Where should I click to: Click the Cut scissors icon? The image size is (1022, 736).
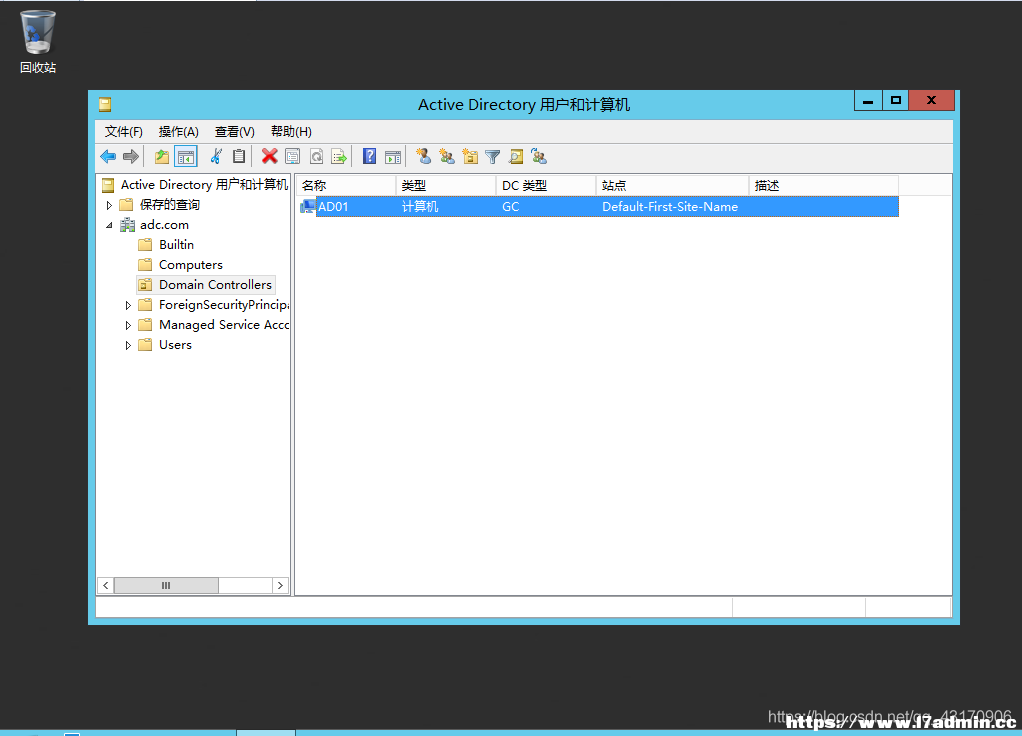(x=216, y=156)
